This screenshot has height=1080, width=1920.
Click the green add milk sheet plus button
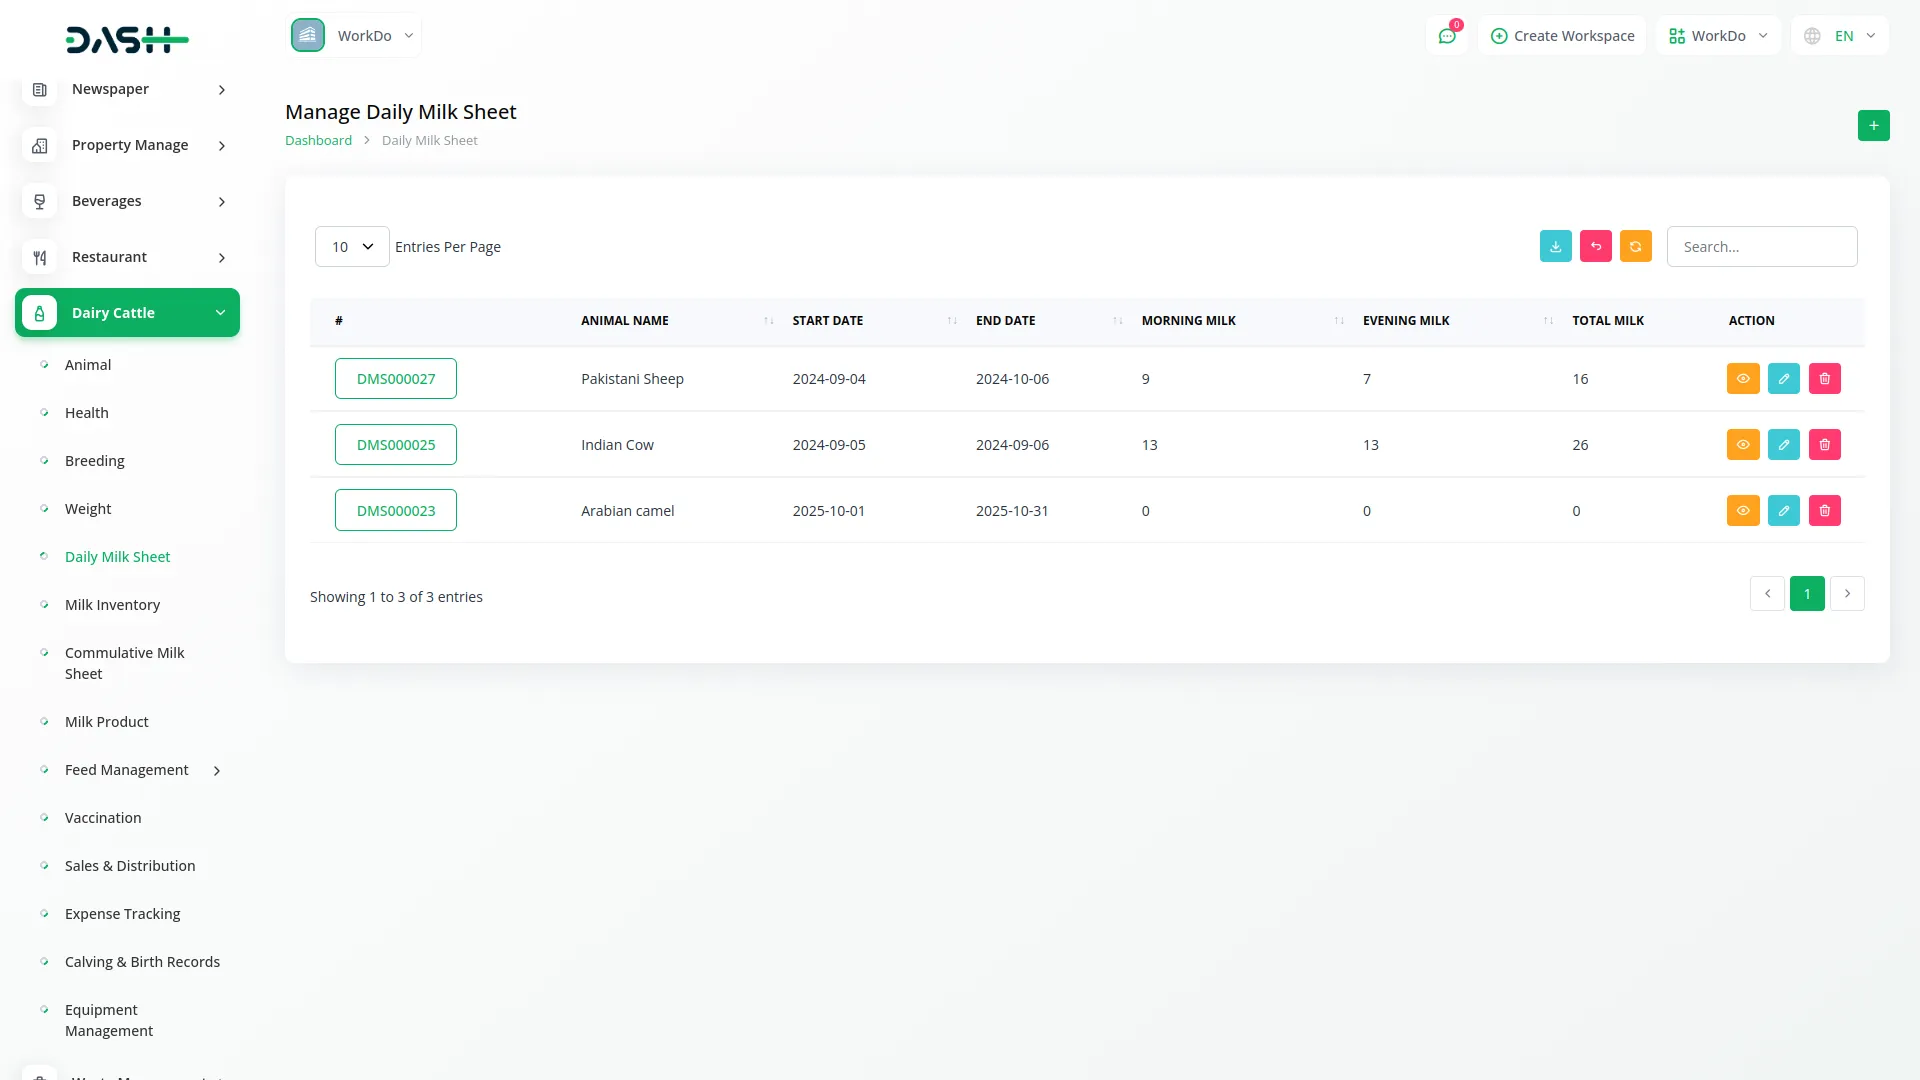[1873, 125]
